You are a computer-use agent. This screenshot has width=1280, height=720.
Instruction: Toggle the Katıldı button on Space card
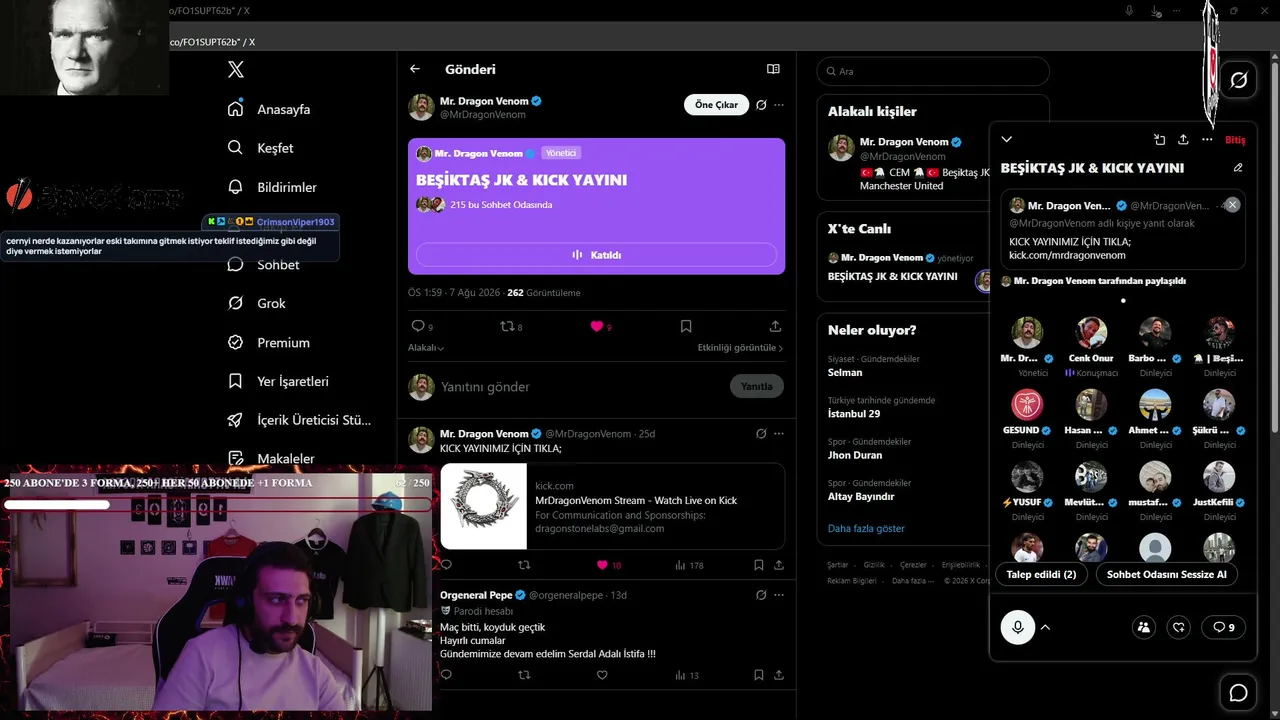[596, 255]
